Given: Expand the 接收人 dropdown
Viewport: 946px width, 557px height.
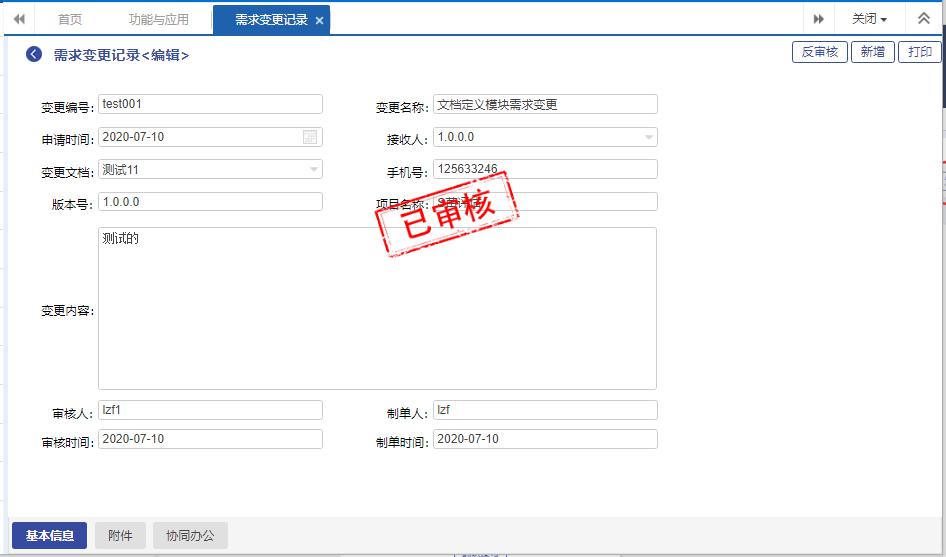Looking at the screenshot, I should coord(648,137).
